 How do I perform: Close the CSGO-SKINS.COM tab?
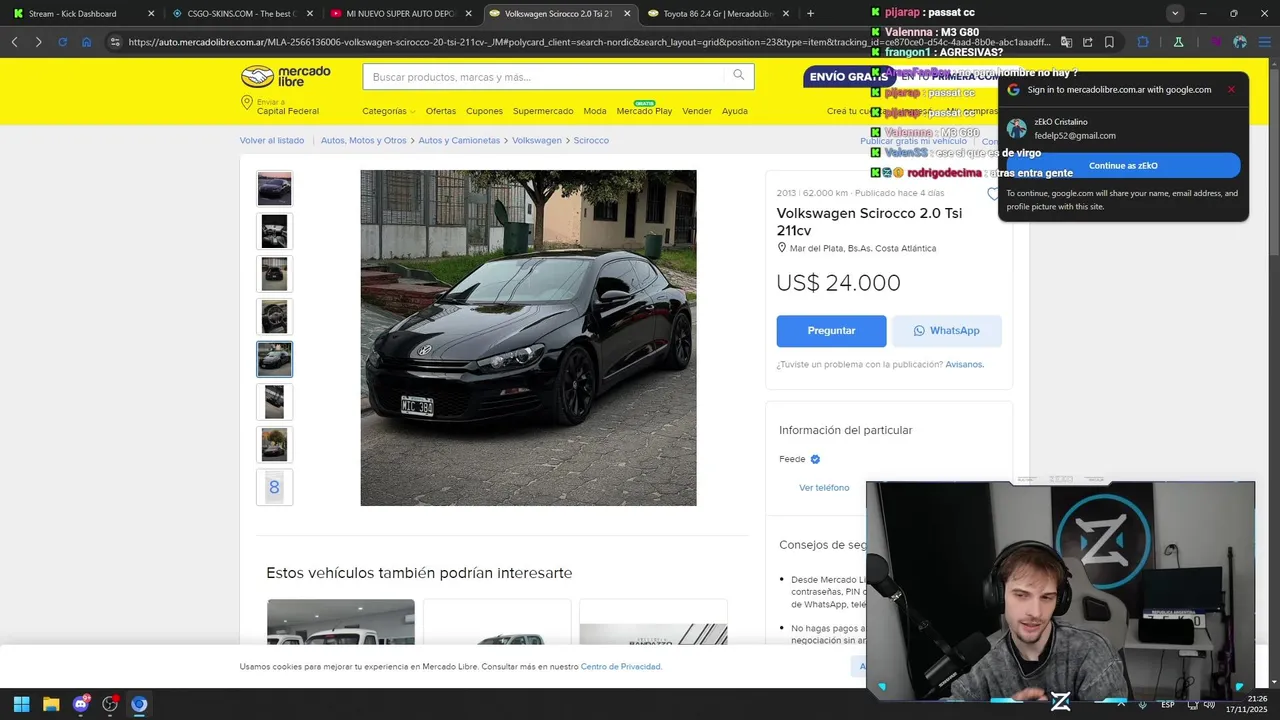(310, 14)
